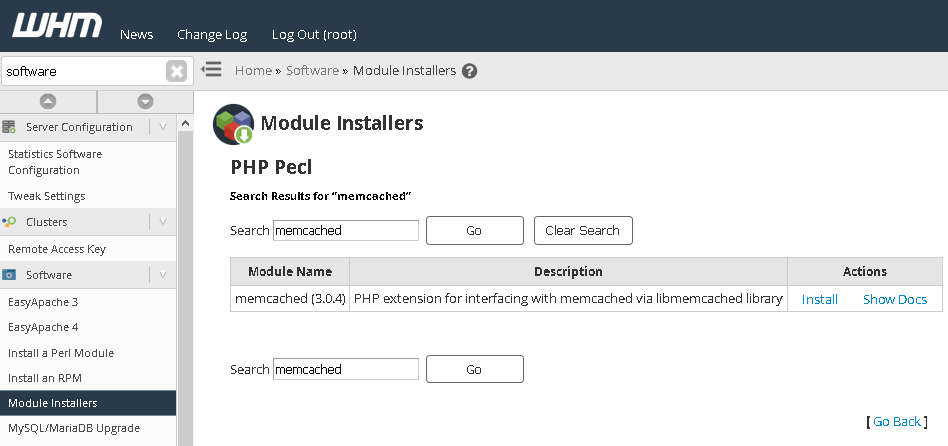This screenshot has width=948, height=446.
Task: Open the Change Log menu item
Action: (x=212, y=34)
